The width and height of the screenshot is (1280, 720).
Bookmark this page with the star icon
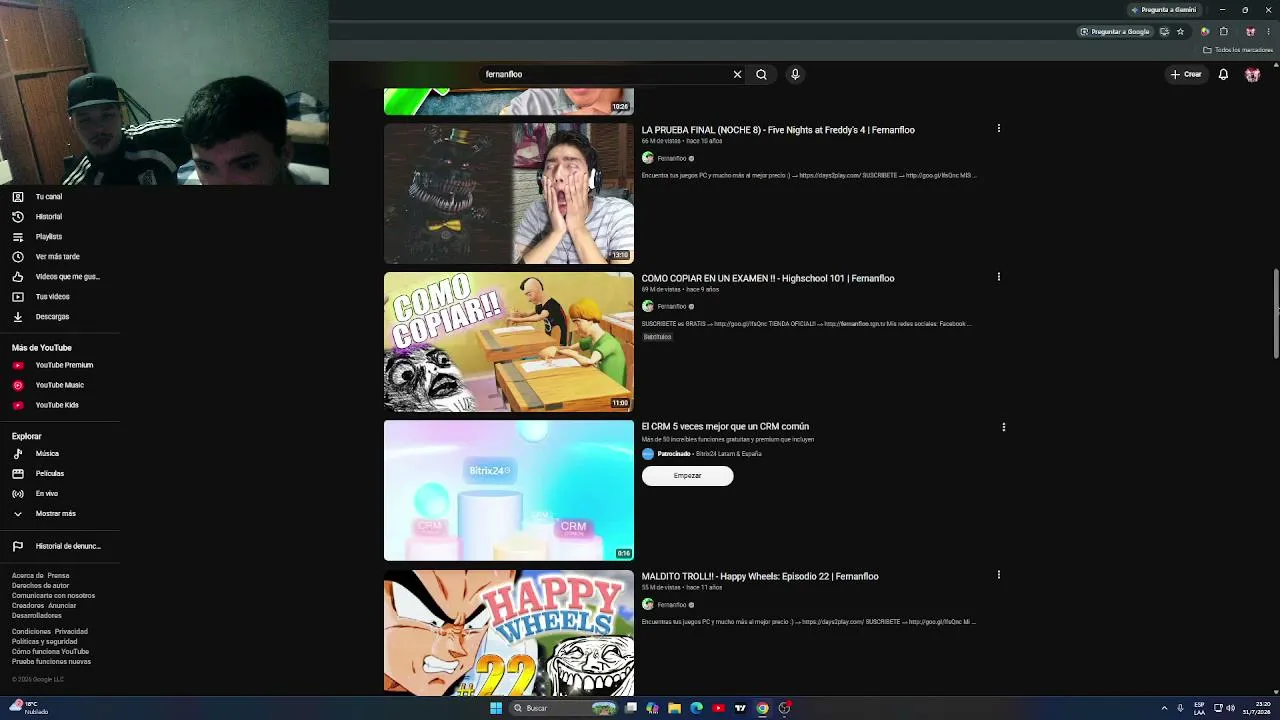click(x=1180, y=32)
